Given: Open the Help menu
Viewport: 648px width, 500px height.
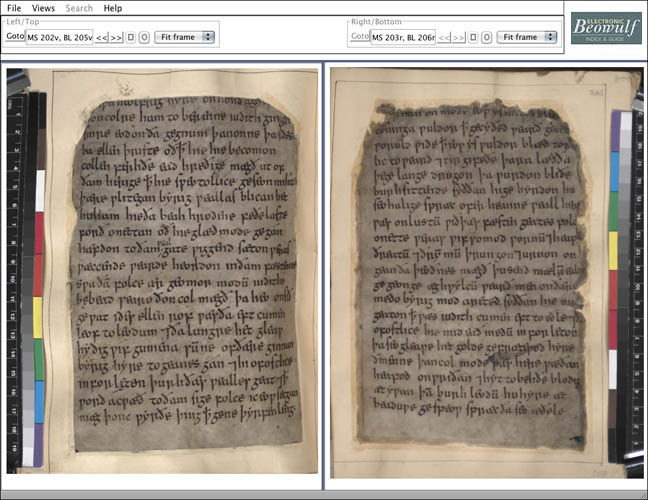Looking at the screenshot, I should tap(112, 8).
